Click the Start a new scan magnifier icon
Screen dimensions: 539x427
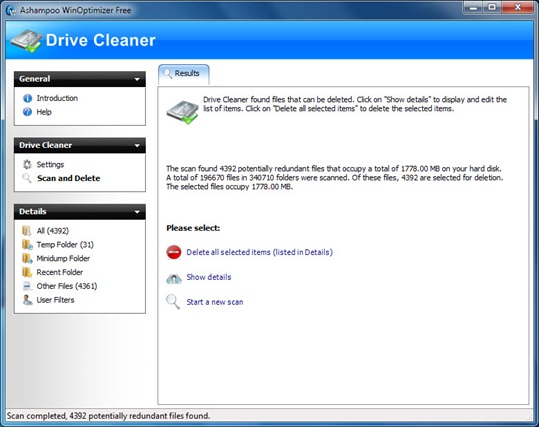tap(173, 302)
